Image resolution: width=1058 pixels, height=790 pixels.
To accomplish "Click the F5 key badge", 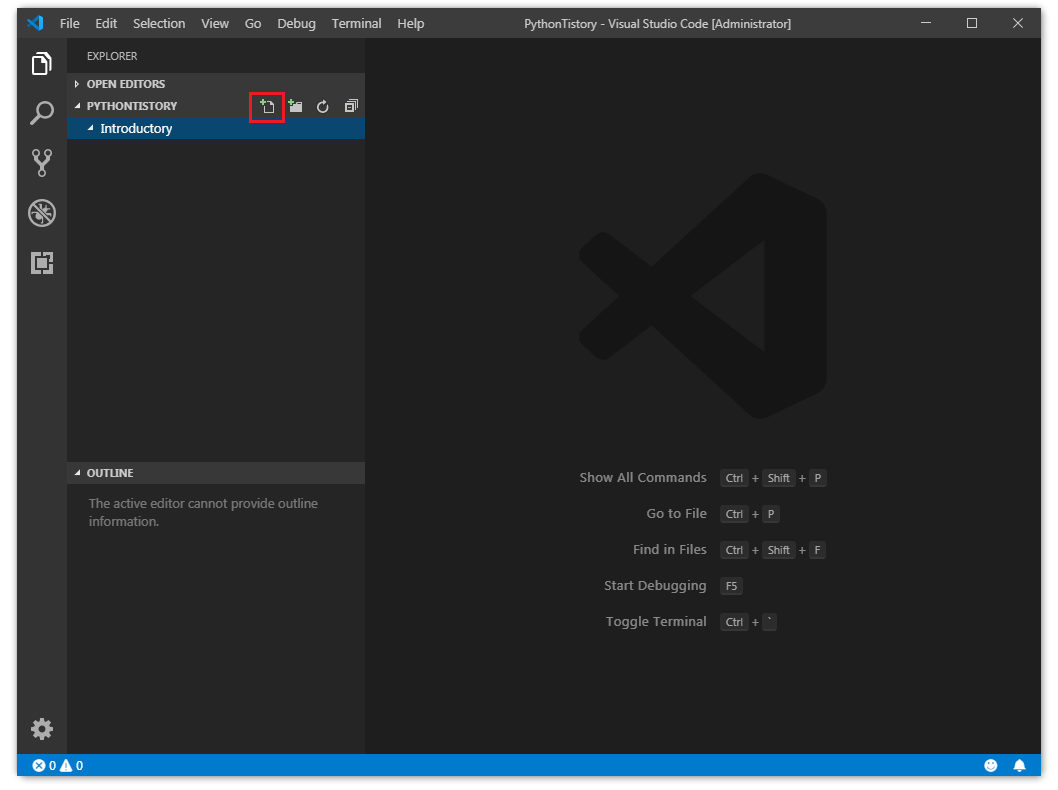I will pyautogui.click(x=731, y=586).
